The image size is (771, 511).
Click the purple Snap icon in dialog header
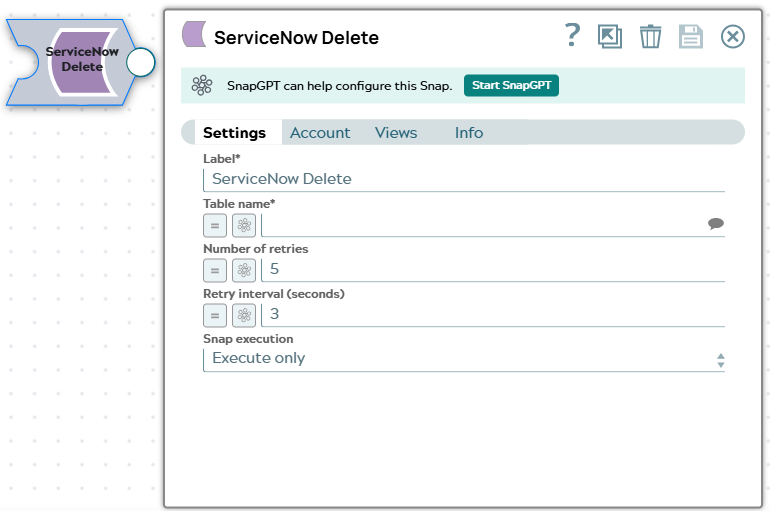pos(194,34)
